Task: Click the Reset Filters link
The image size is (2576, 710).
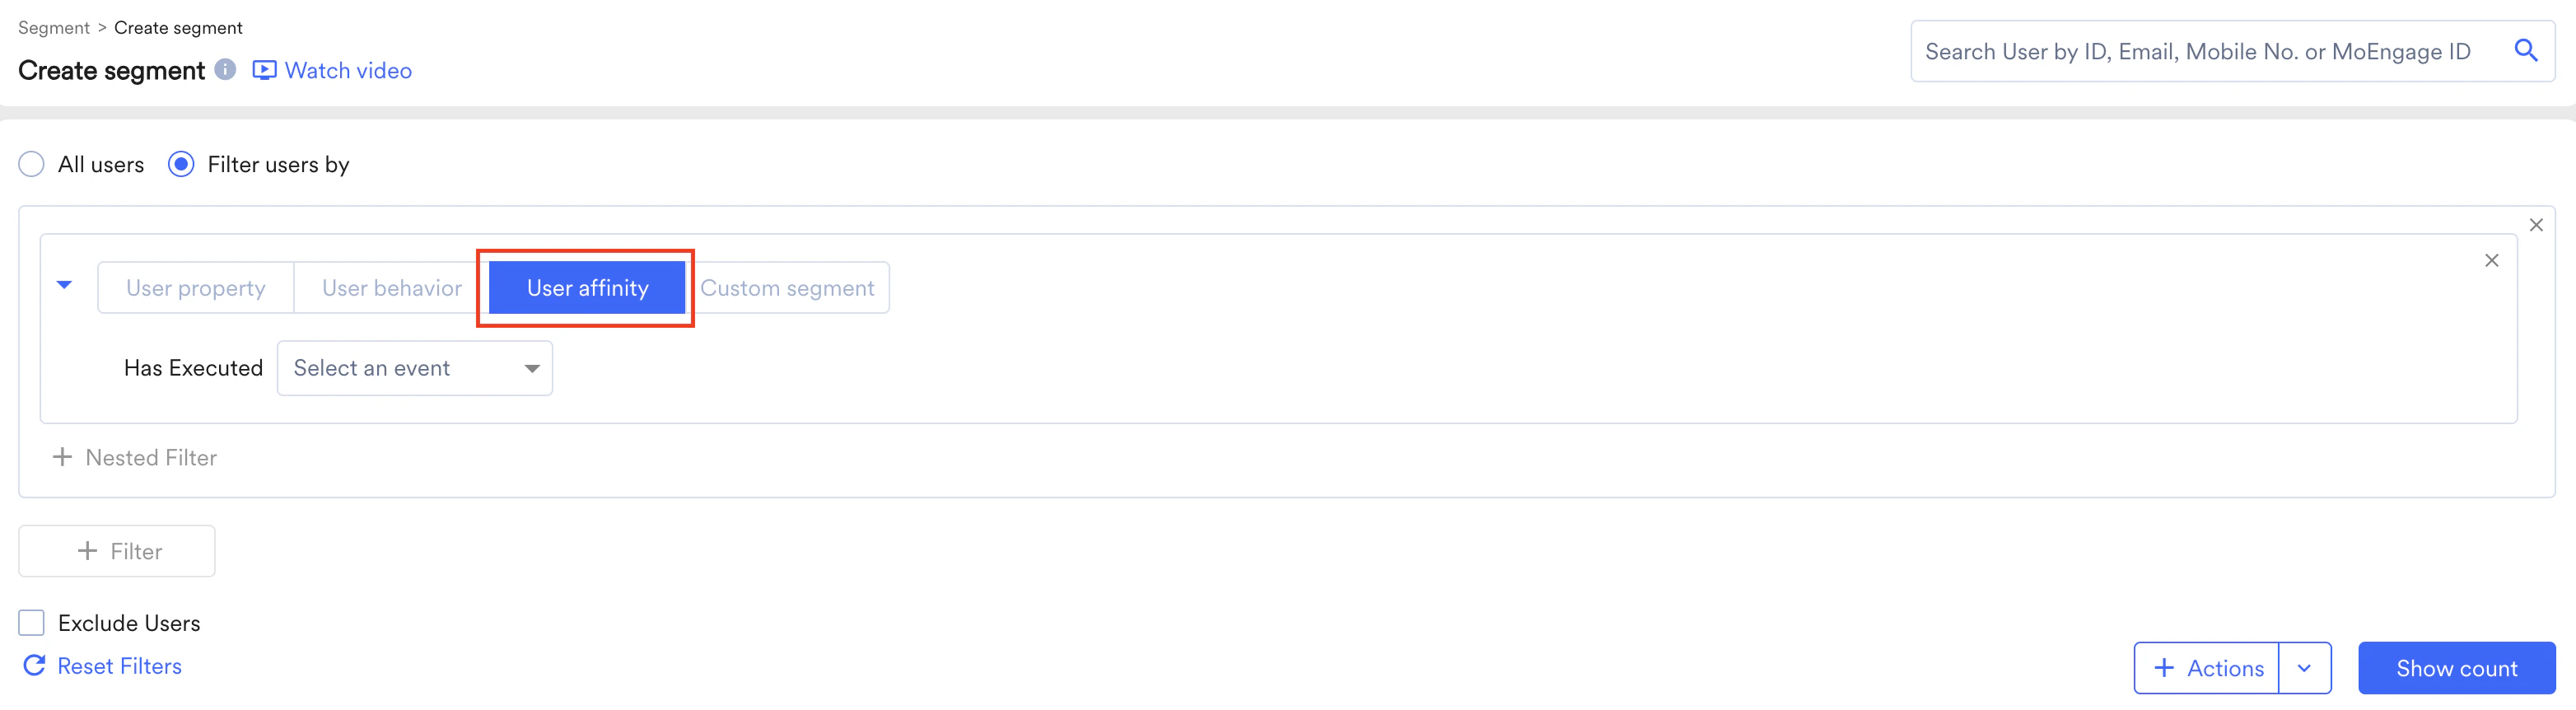Action: [x=119, y=665]
